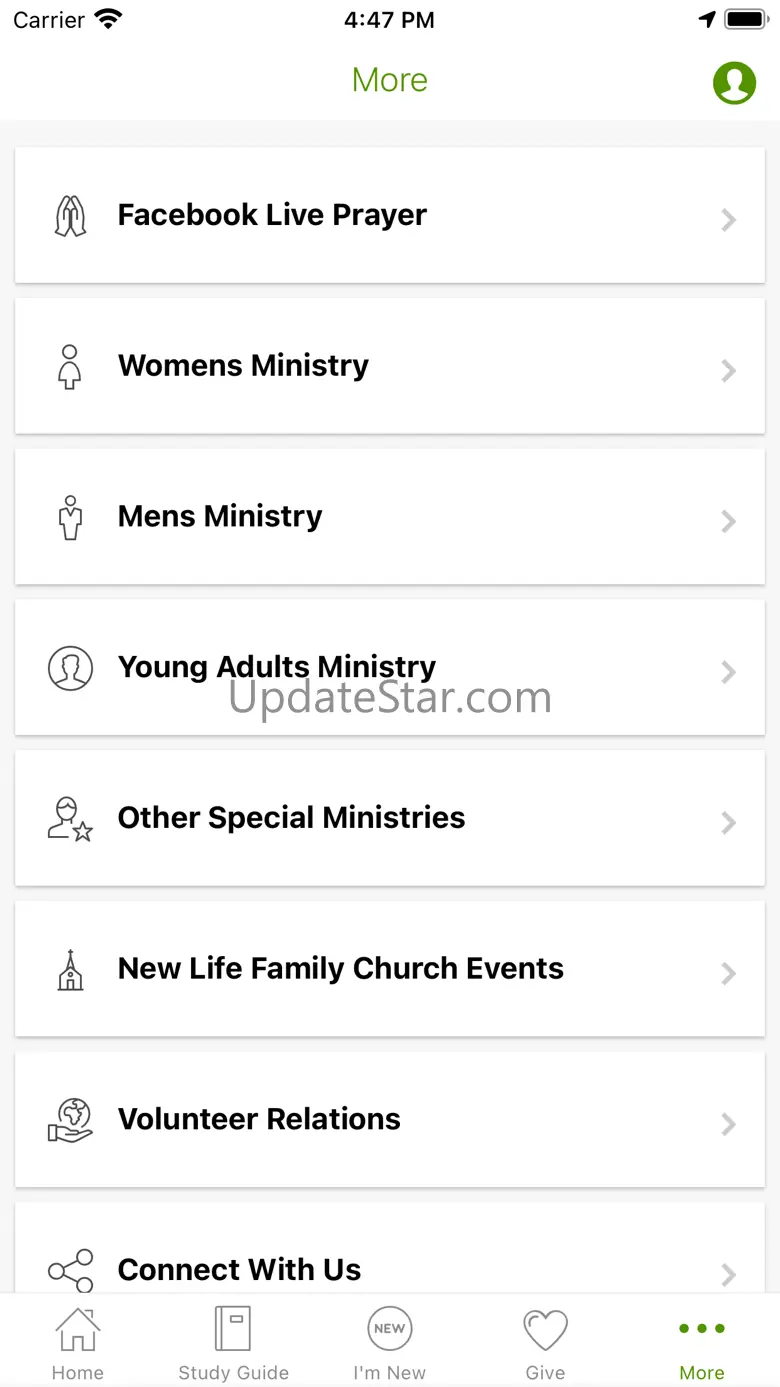Click the Mens Ministry man icon
Viewport: 780px width, 1387px height.
[x=70, y=517]
